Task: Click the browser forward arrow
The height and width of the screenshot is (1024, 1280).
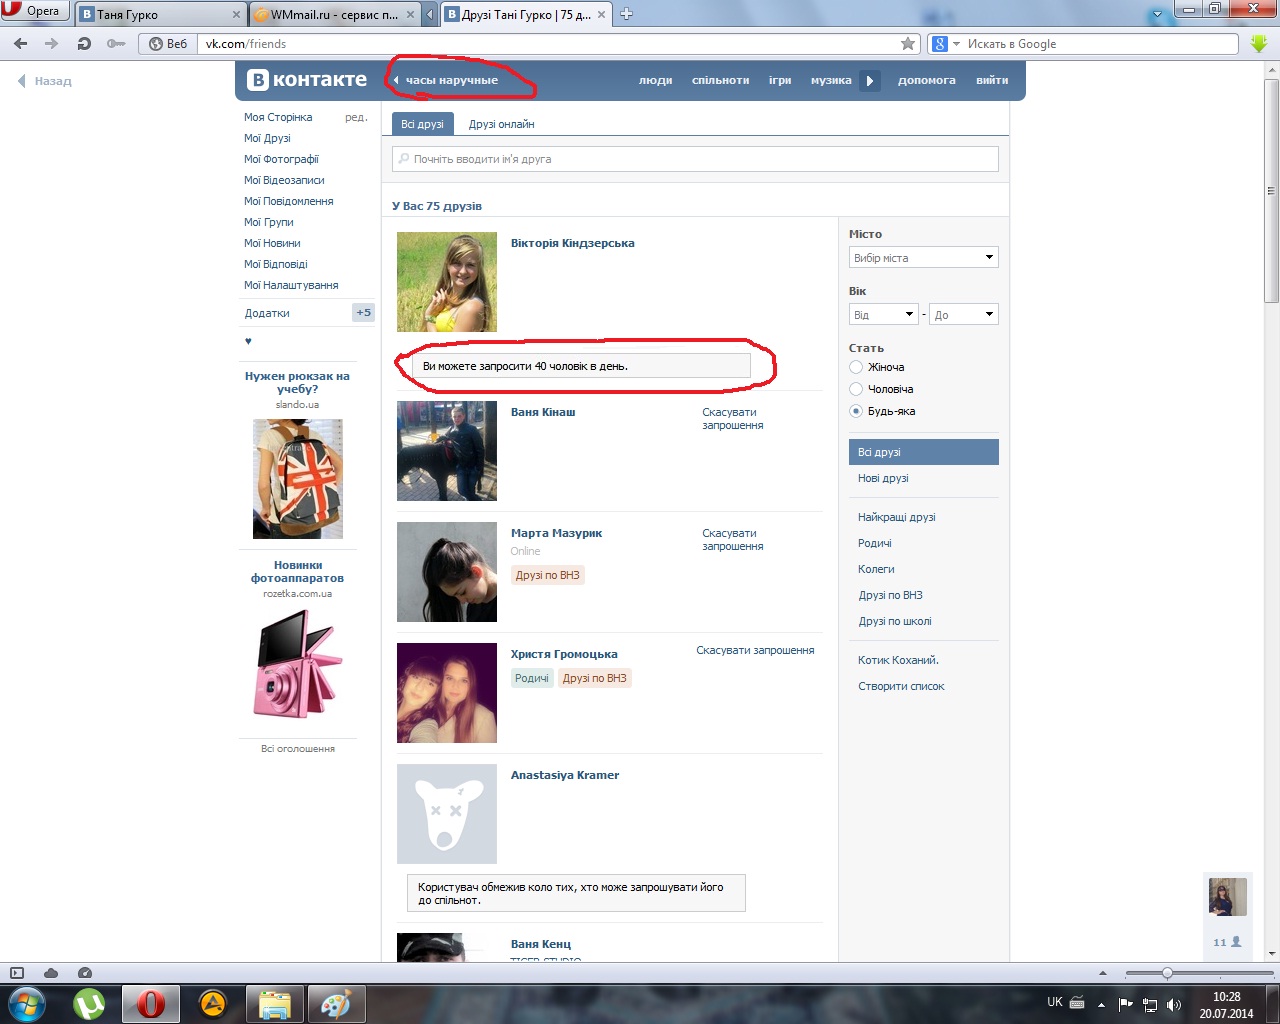Action: tap(52, 44)
